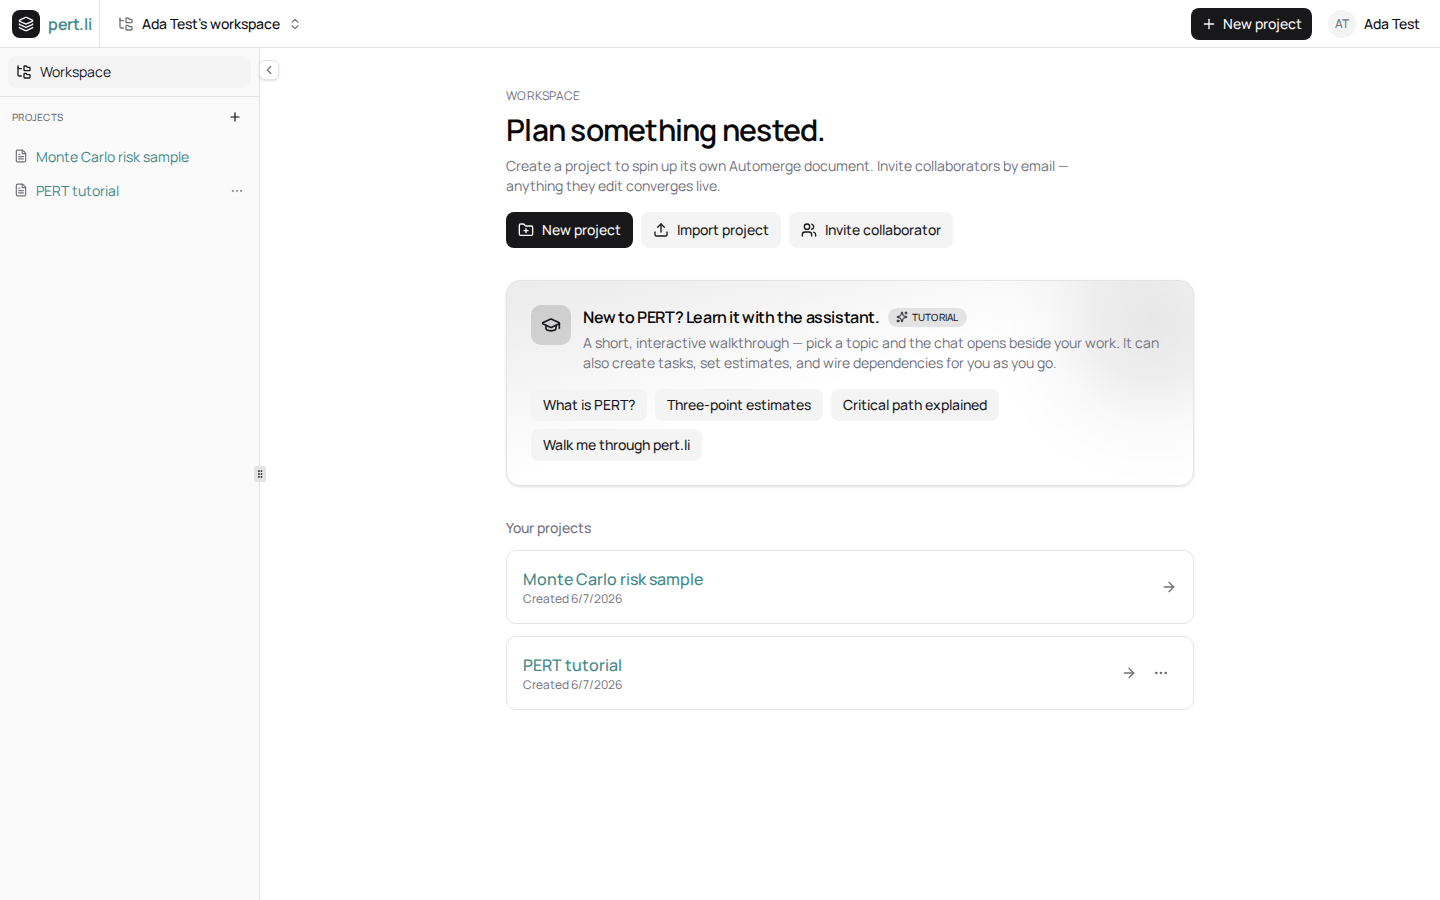The height and width of the screenshot is (900, 1440).
Task: Select Workspace in the sidebar
Action: [x=129, y=72]
